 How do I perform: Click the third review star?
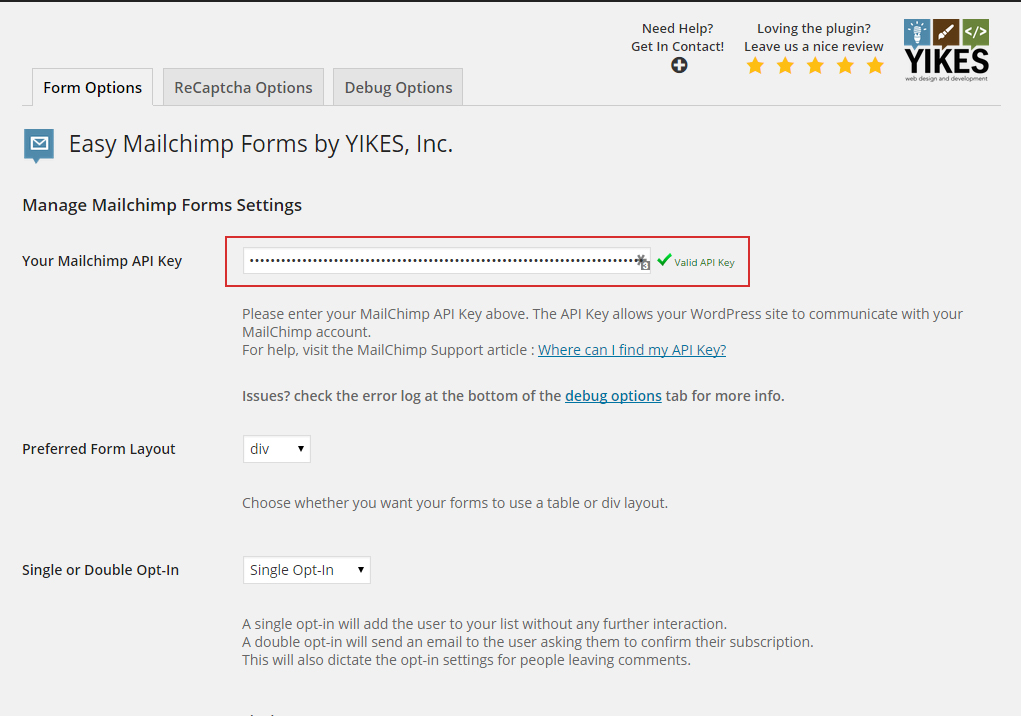coord(815,65)
